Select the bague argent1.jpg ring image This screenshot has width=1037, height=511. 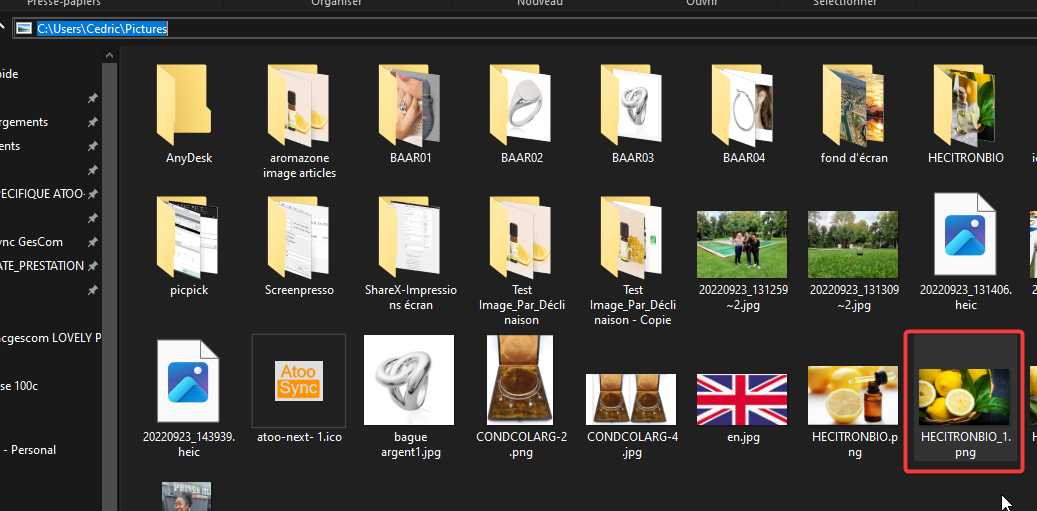click(x=409, y=380)
